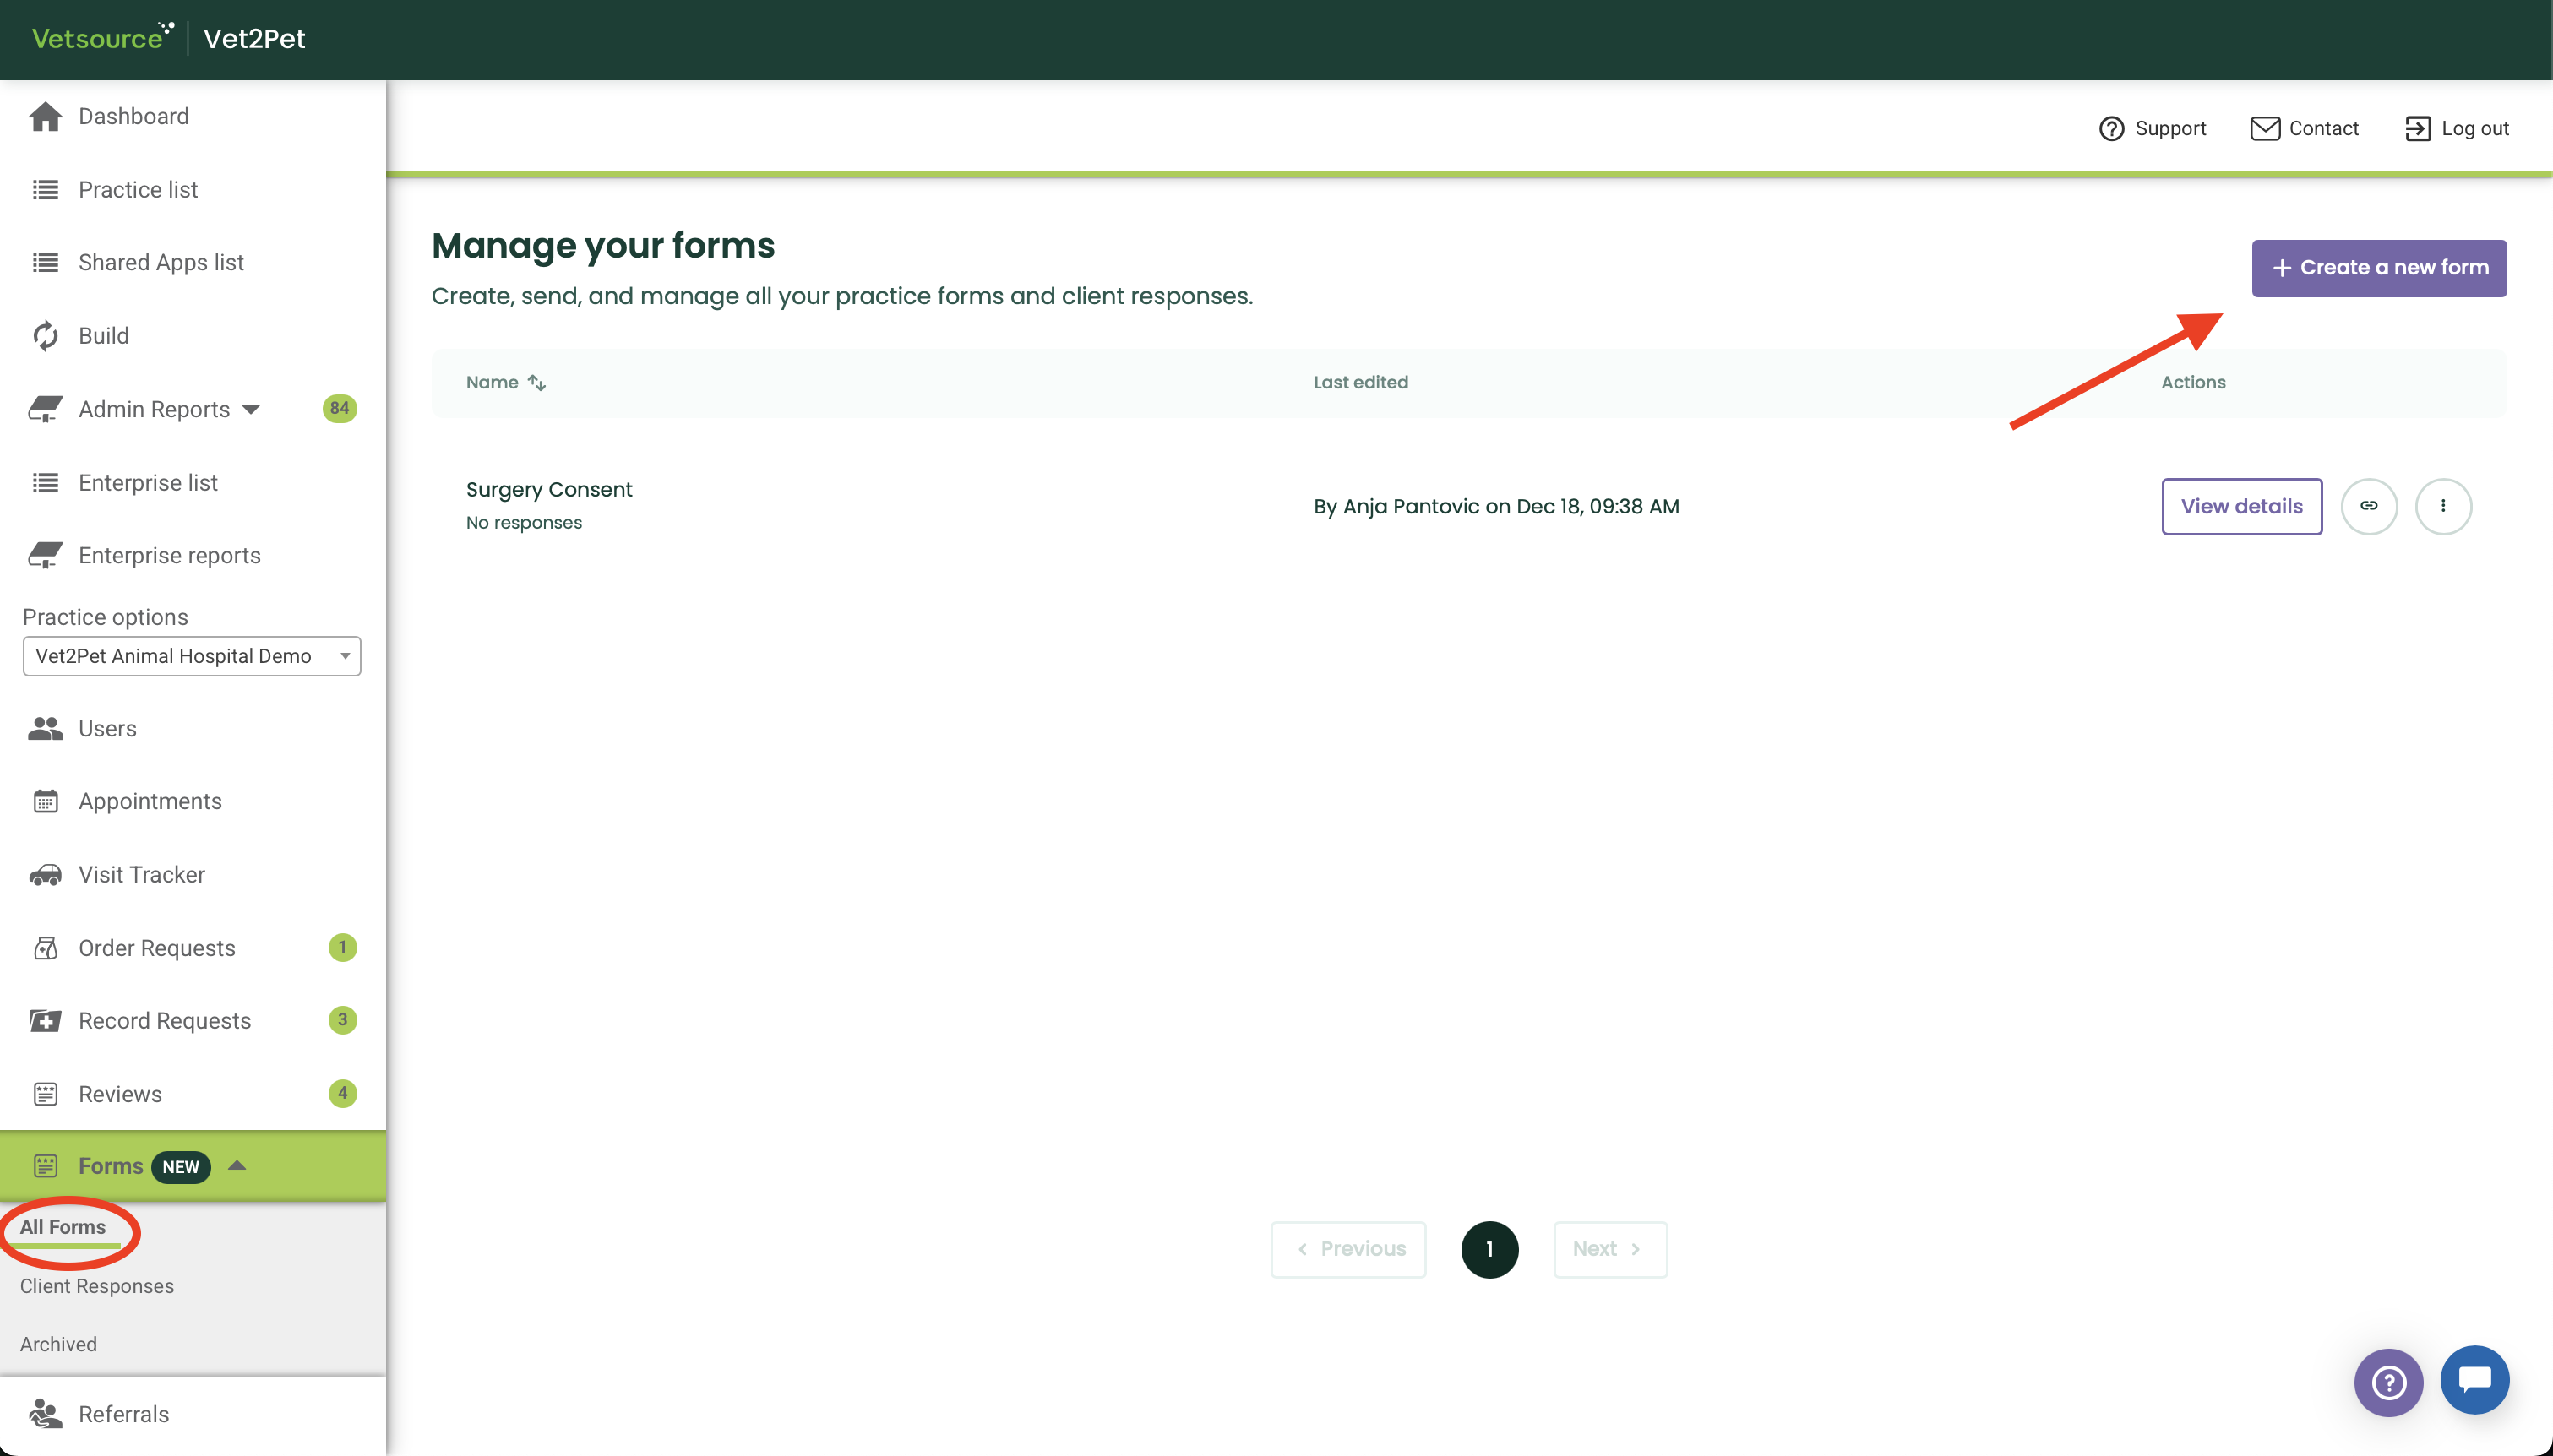Click the Create a new form button
Screen dimensions: 2553x1456
pos(2378,268)
